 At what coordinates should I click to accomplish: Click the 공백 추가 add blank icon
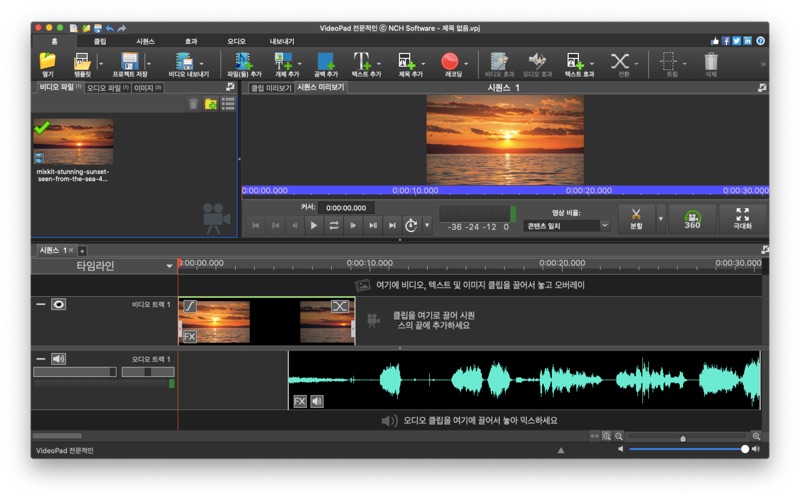point(326,61)
